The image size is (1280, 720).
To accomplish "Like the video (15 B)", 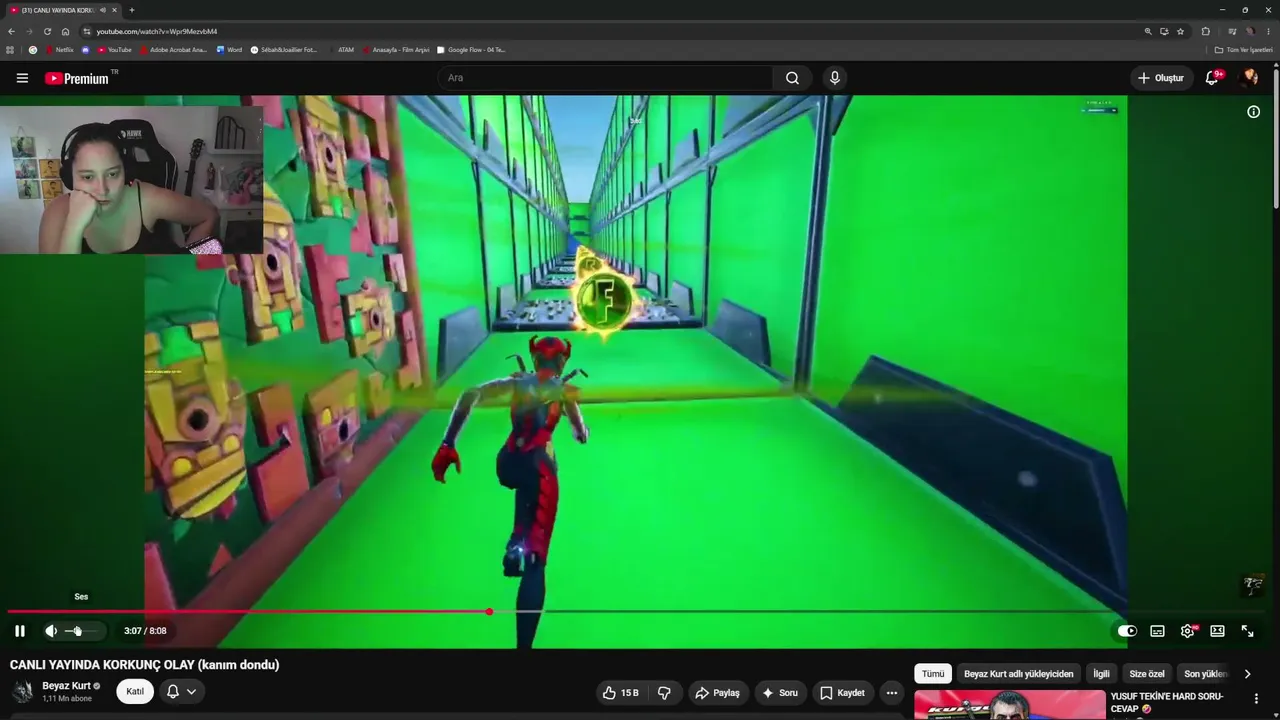I will 620,693.
